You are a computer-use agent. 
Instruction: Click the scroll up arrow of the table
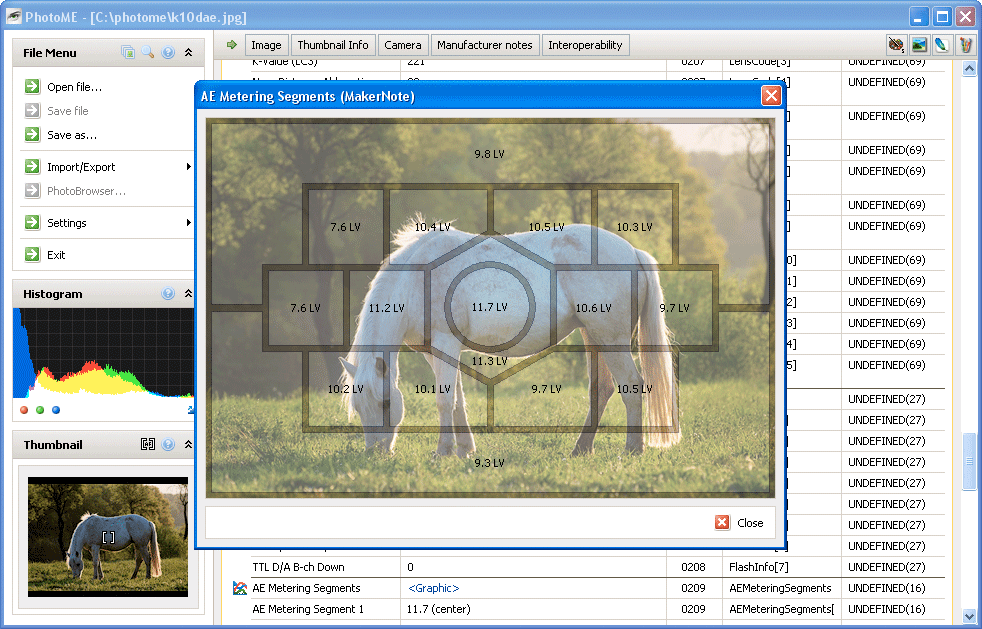click(x=969, y=68)
